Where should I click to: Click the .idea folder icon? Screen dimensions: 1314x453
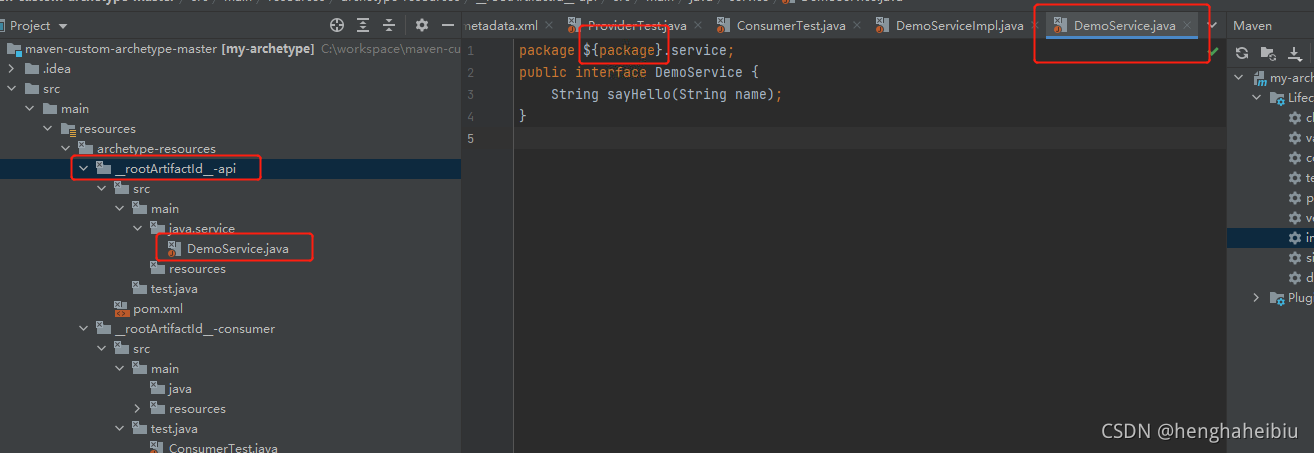pos(32,68)
